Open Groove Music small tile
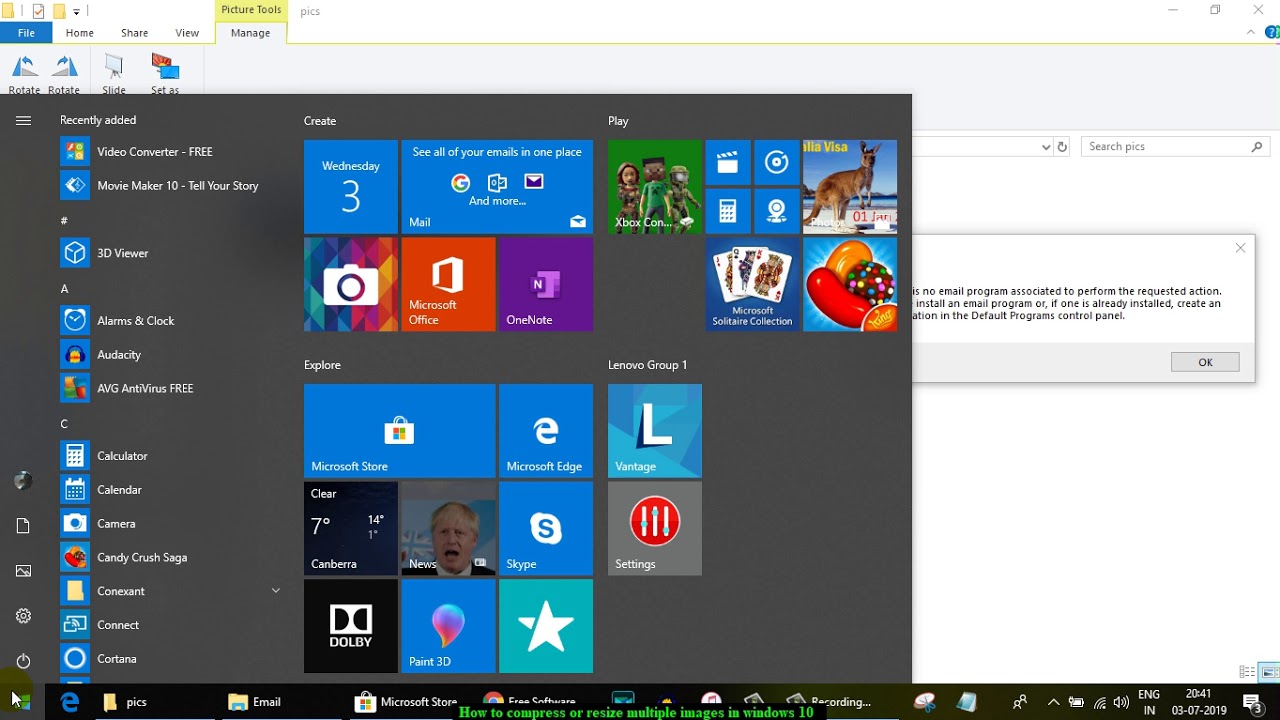Screen dimensions: 1280x720 coord(777,162)
